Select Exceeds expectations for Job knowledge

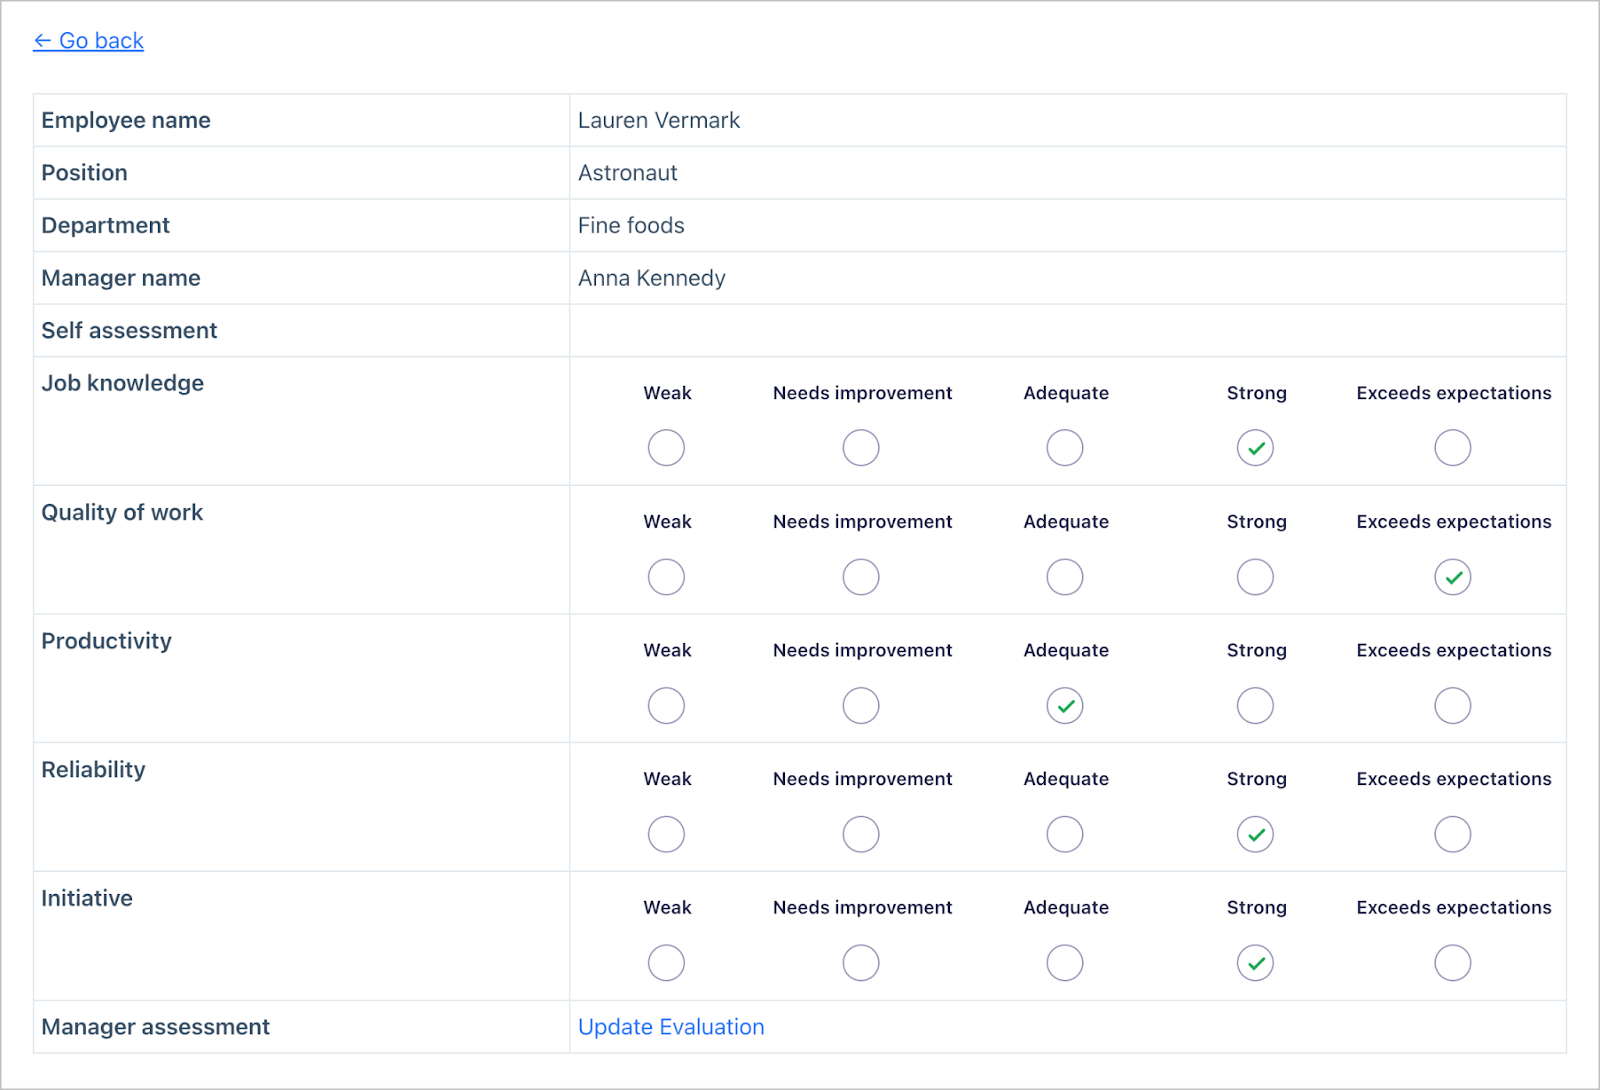[1453, 447]
